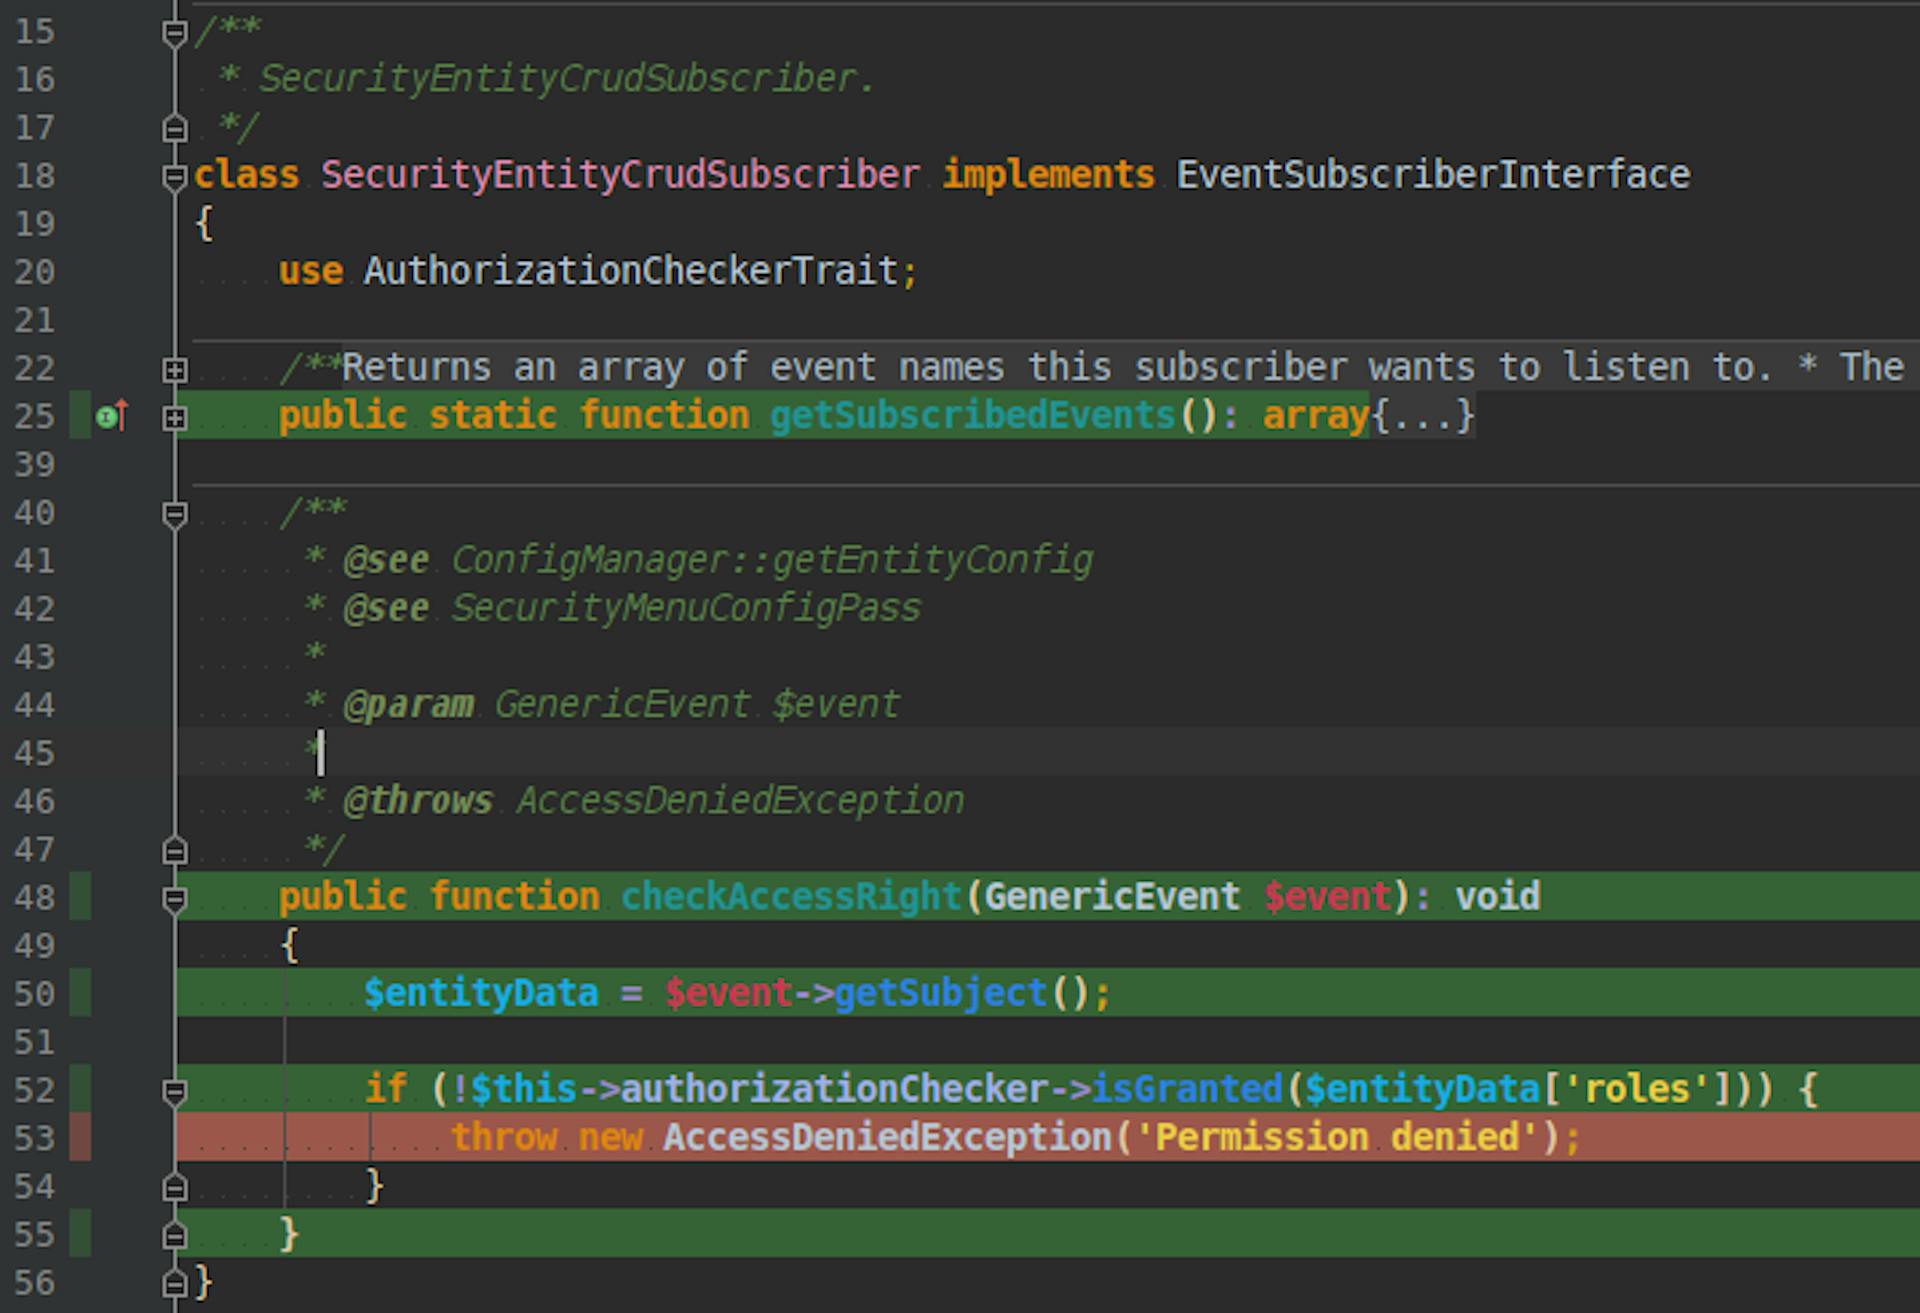Collapse the if block at line 52

pyautogui.click(x=175, y=1091)
